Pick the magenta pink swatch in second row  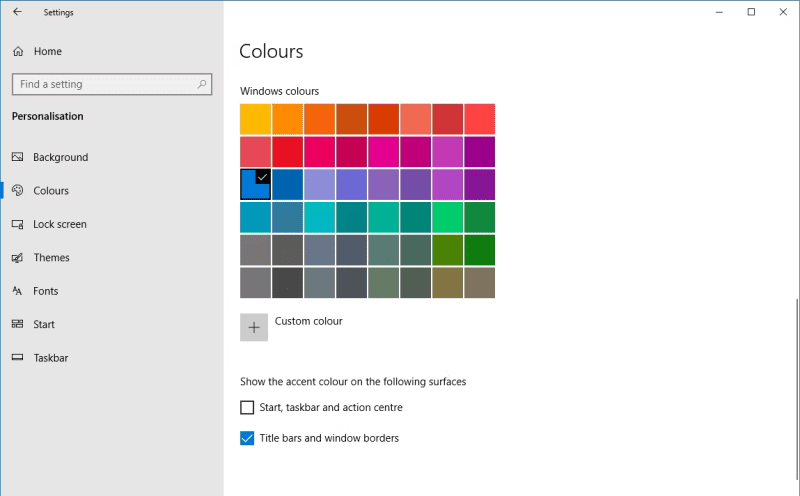pos(383,152)
